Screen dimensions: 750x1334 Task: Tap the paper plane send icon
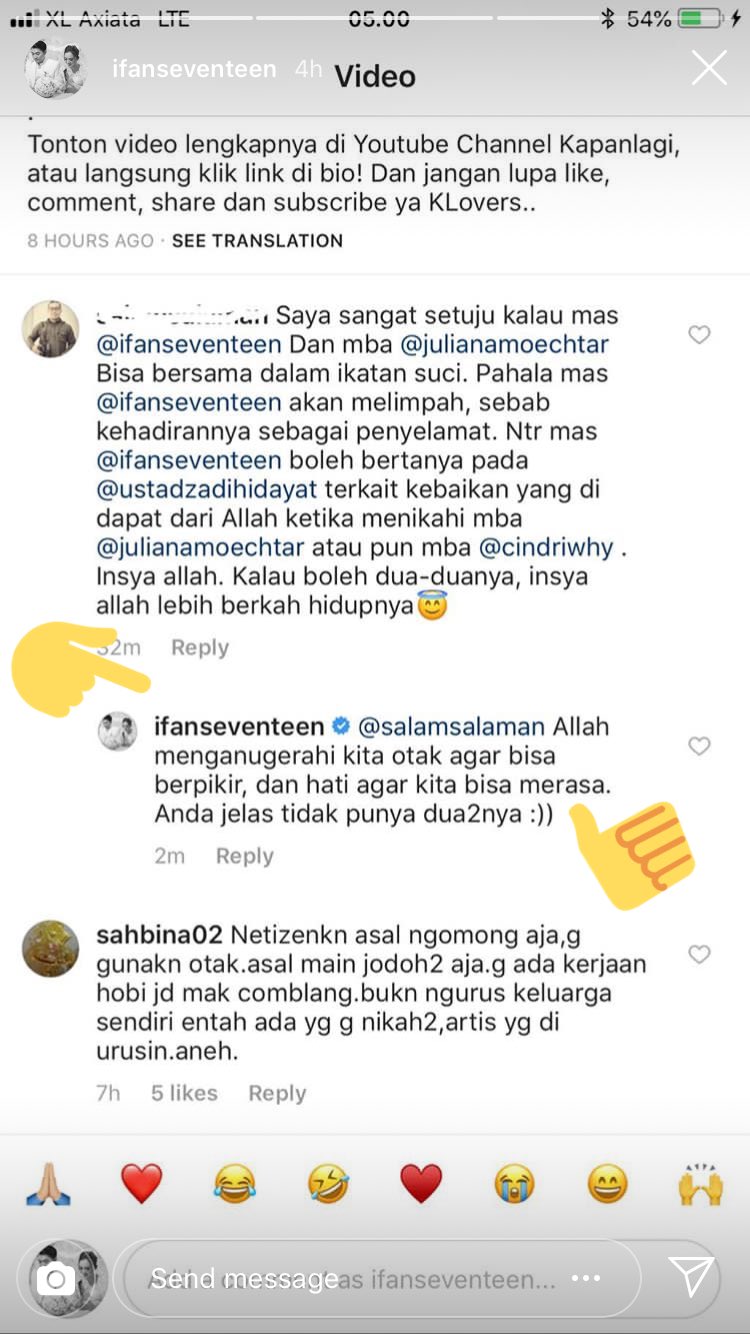(x=691, y=1277)
